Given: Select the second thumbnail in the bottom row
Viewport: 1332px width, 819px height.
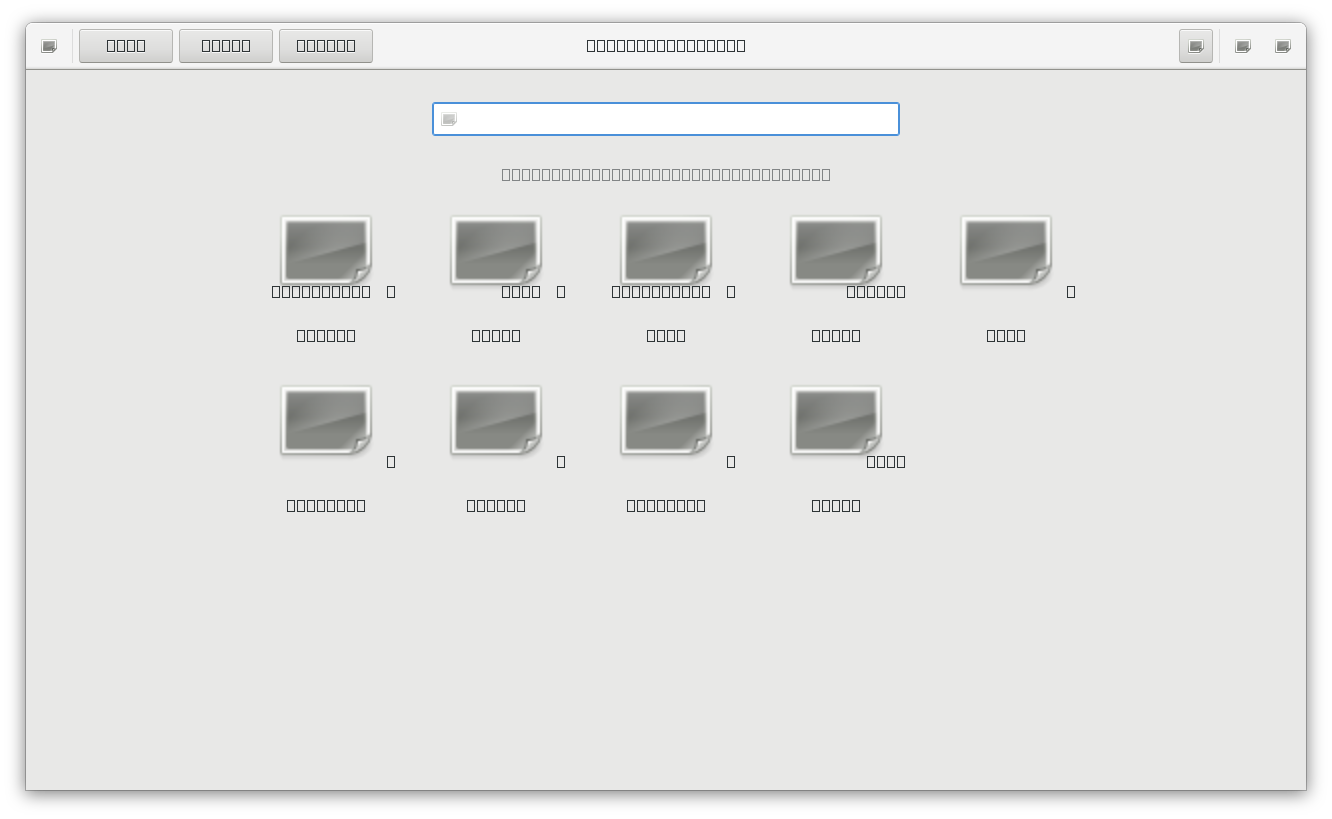Looking at the screenshot, I should [x=496, y=420].
